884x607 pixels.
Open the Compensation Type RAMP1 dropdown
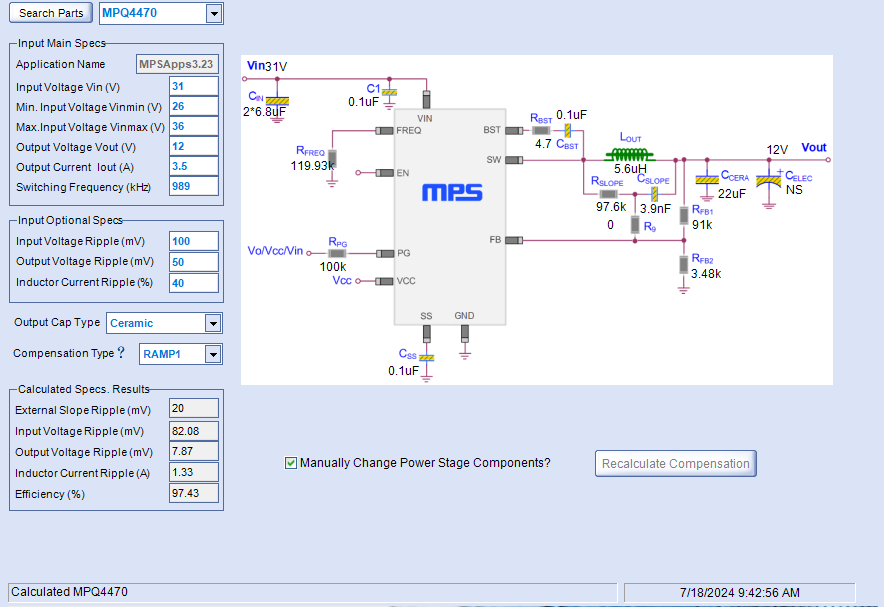point(213,355)
